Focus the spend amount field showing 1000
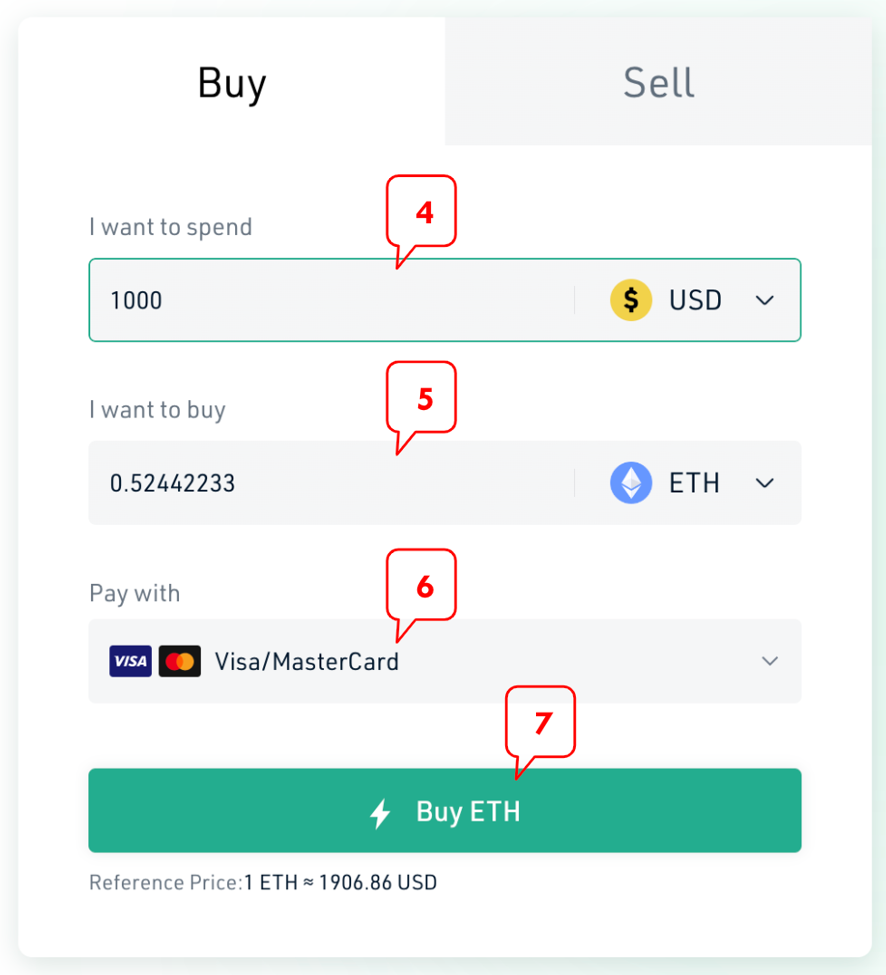The height and width of the screenshot is (975, 886). coord(332,300)
